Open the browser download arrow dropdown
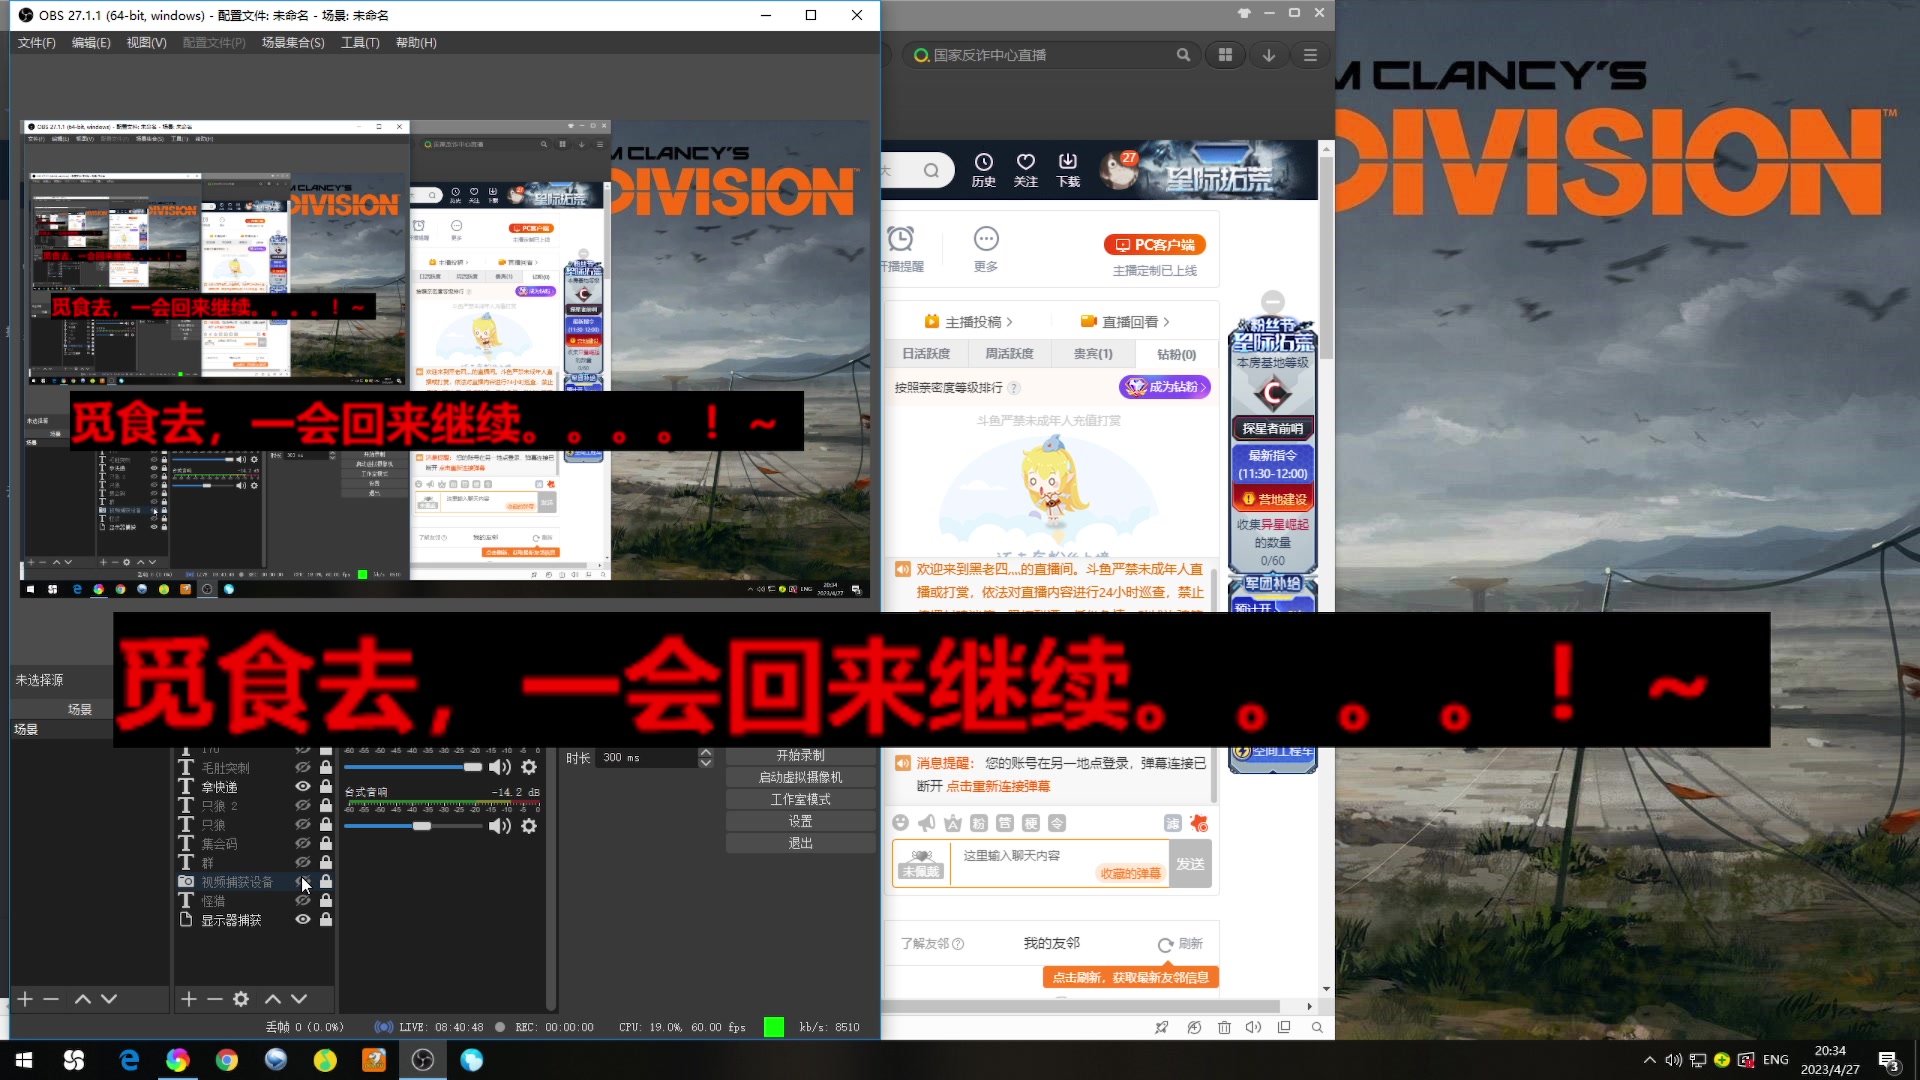 1268,55
